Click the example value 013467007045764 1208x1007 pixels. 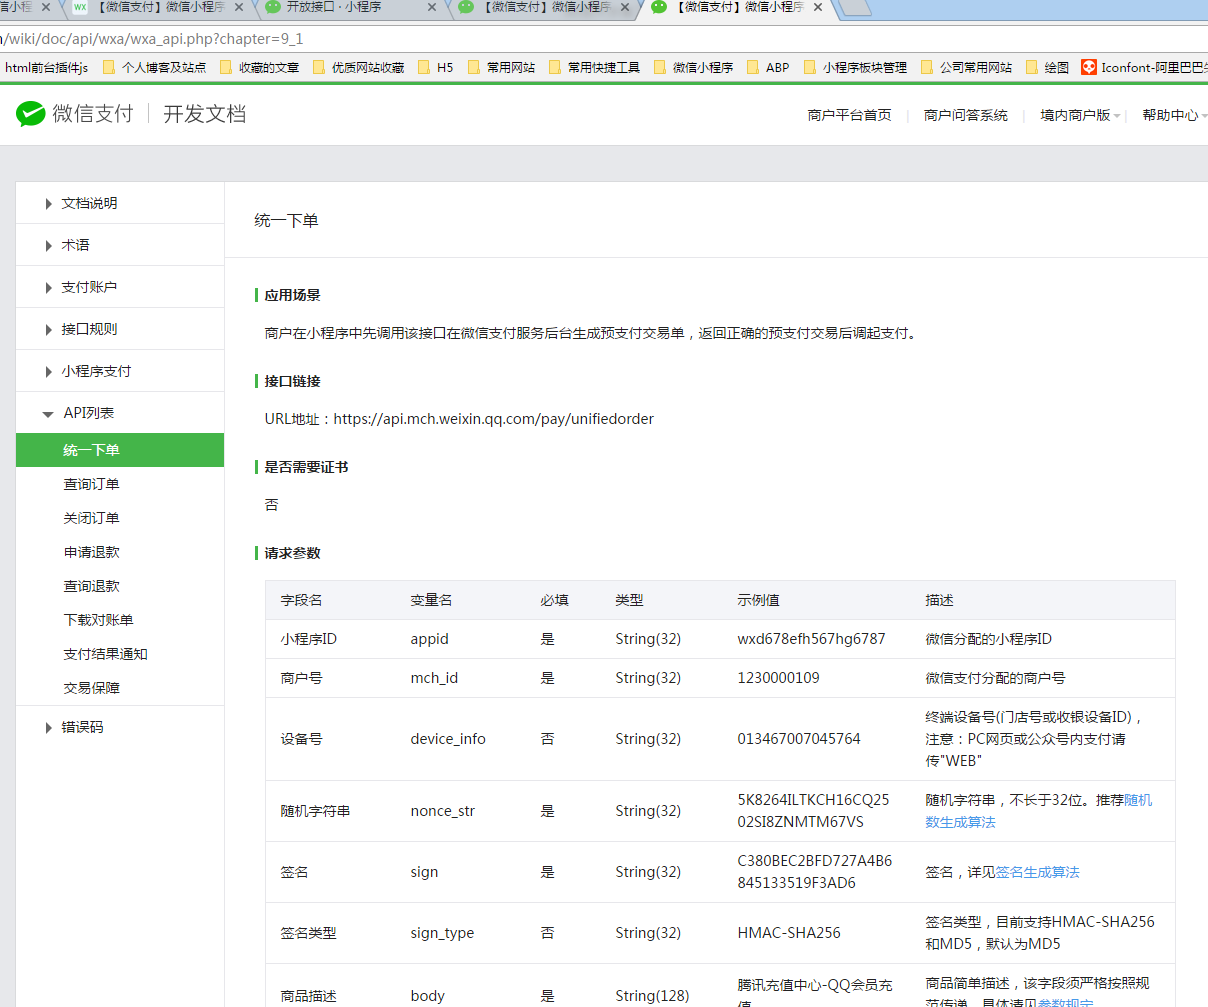(x=799, y=739)
